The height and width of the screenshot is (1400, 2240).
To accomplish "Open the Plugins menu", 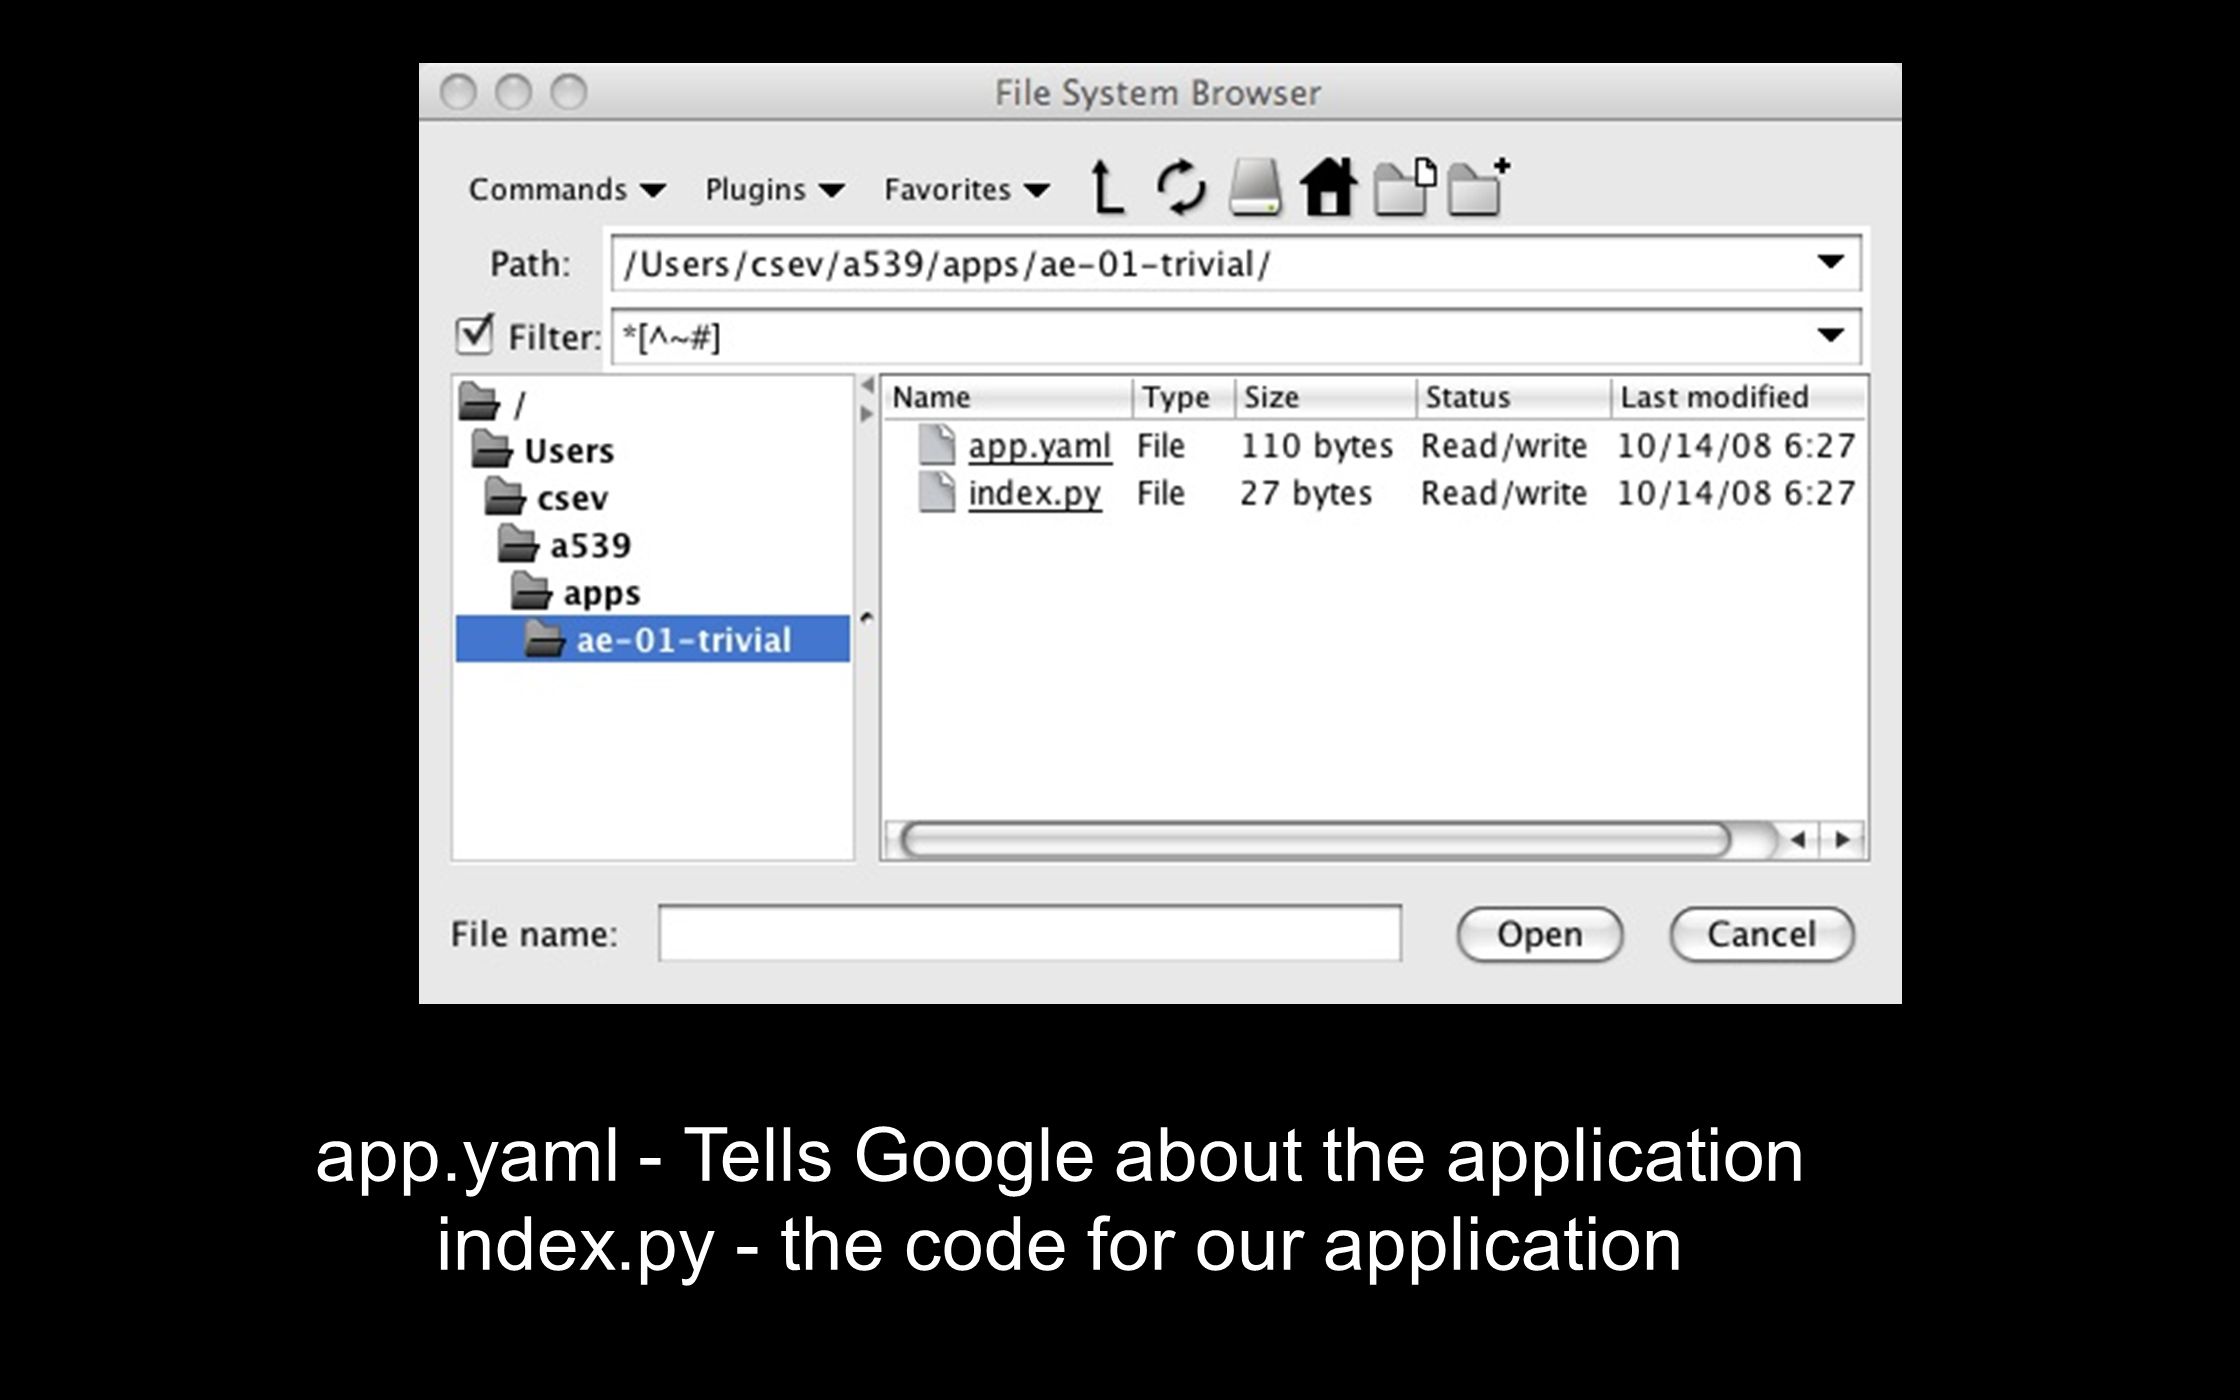I will click(775, 189).
